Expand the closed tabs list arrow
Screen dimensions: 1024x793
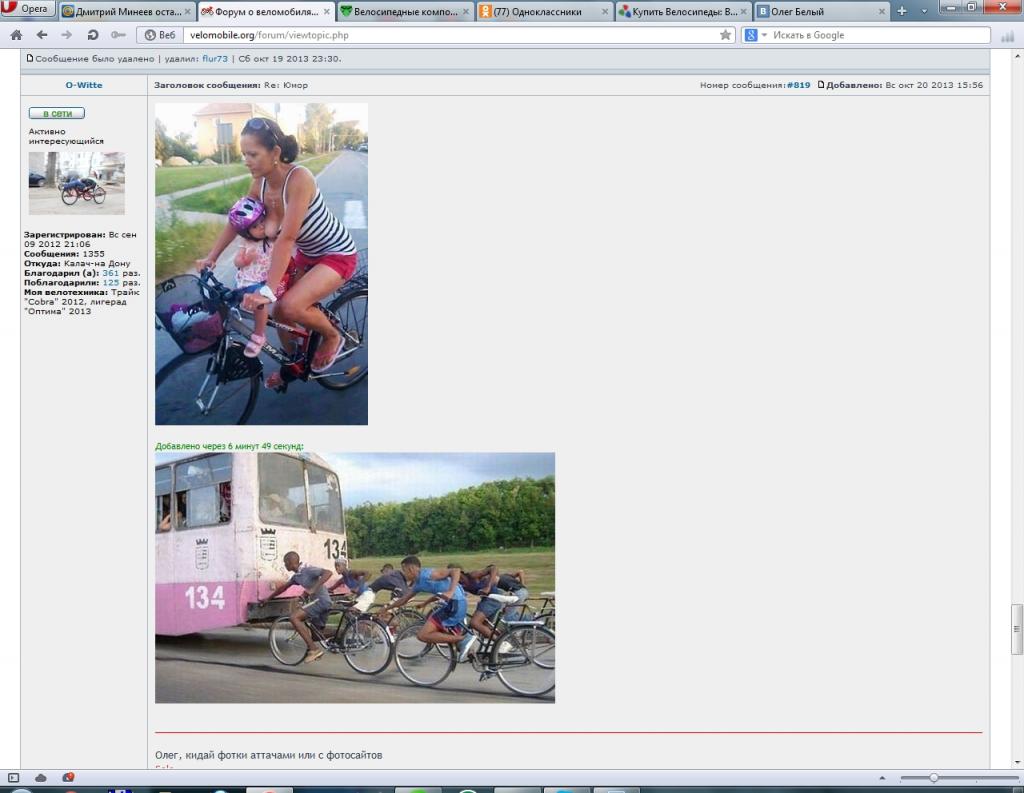[924, 11]
